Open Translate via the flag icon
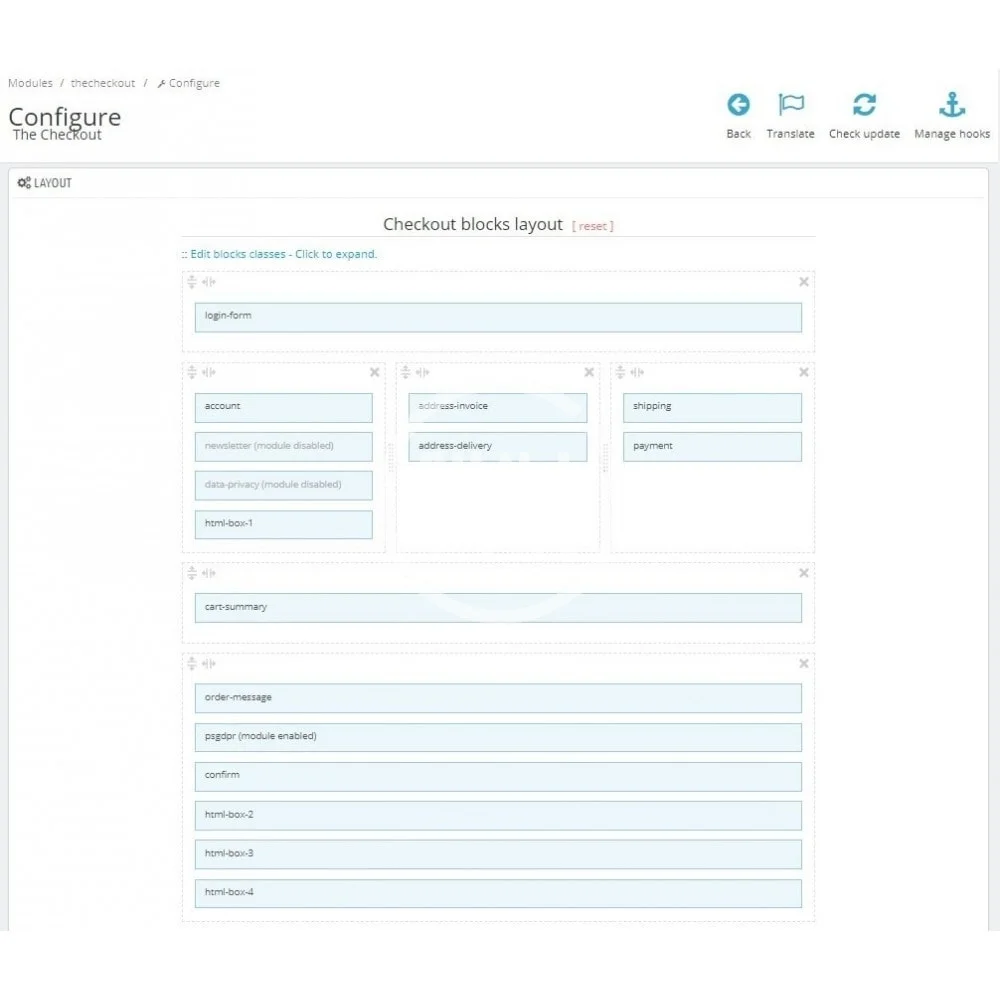Screen dimensions: 1000x1000 tap(790, 105)
